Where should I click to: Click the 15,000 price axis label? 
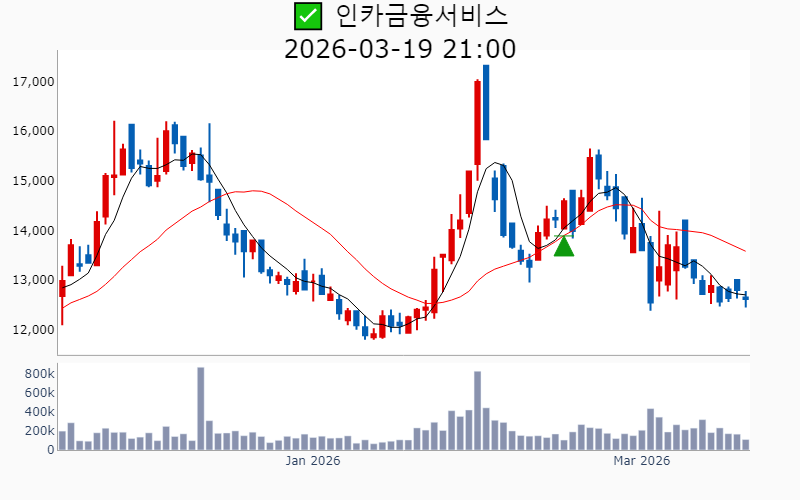point(30,181)
